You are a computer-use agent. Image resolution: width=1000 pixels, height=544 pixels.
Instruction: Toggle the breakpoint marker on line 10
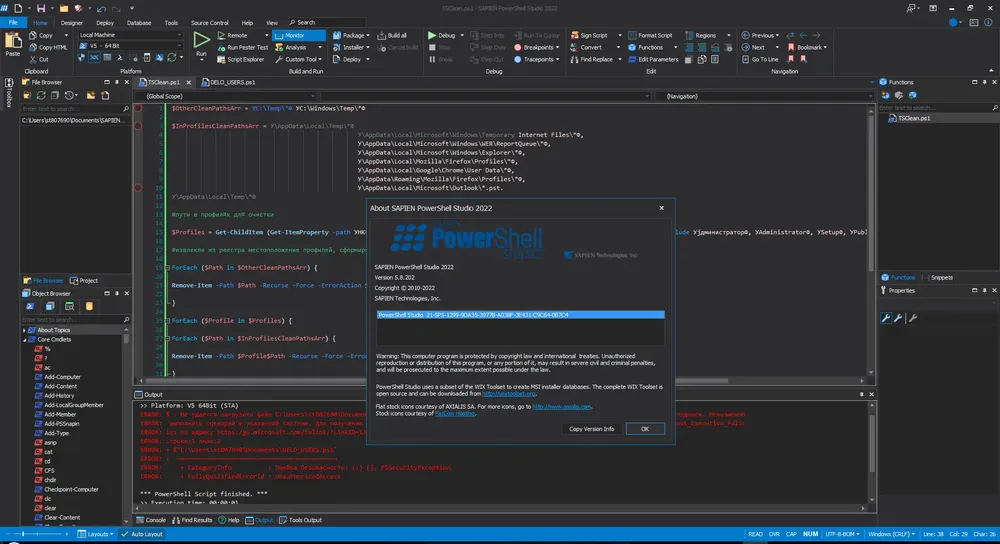tap(138, 188)
